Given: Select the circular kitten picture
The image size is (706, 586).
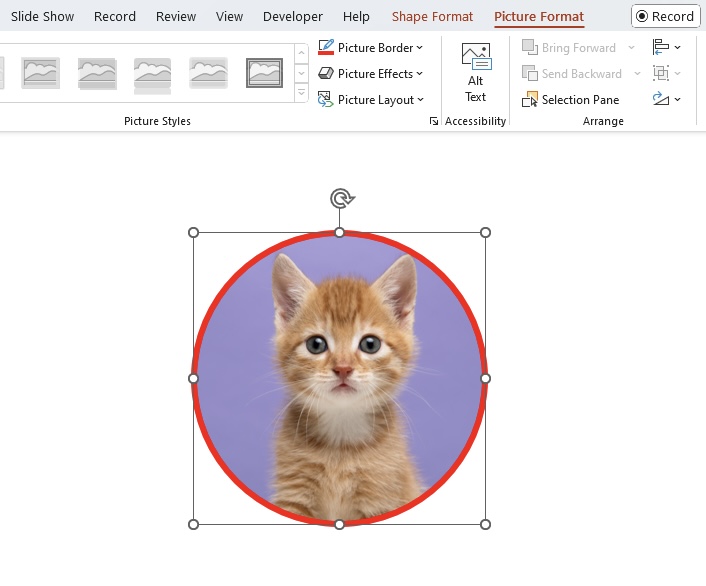Looking at the screenshot, I should (x=339, y=378).
